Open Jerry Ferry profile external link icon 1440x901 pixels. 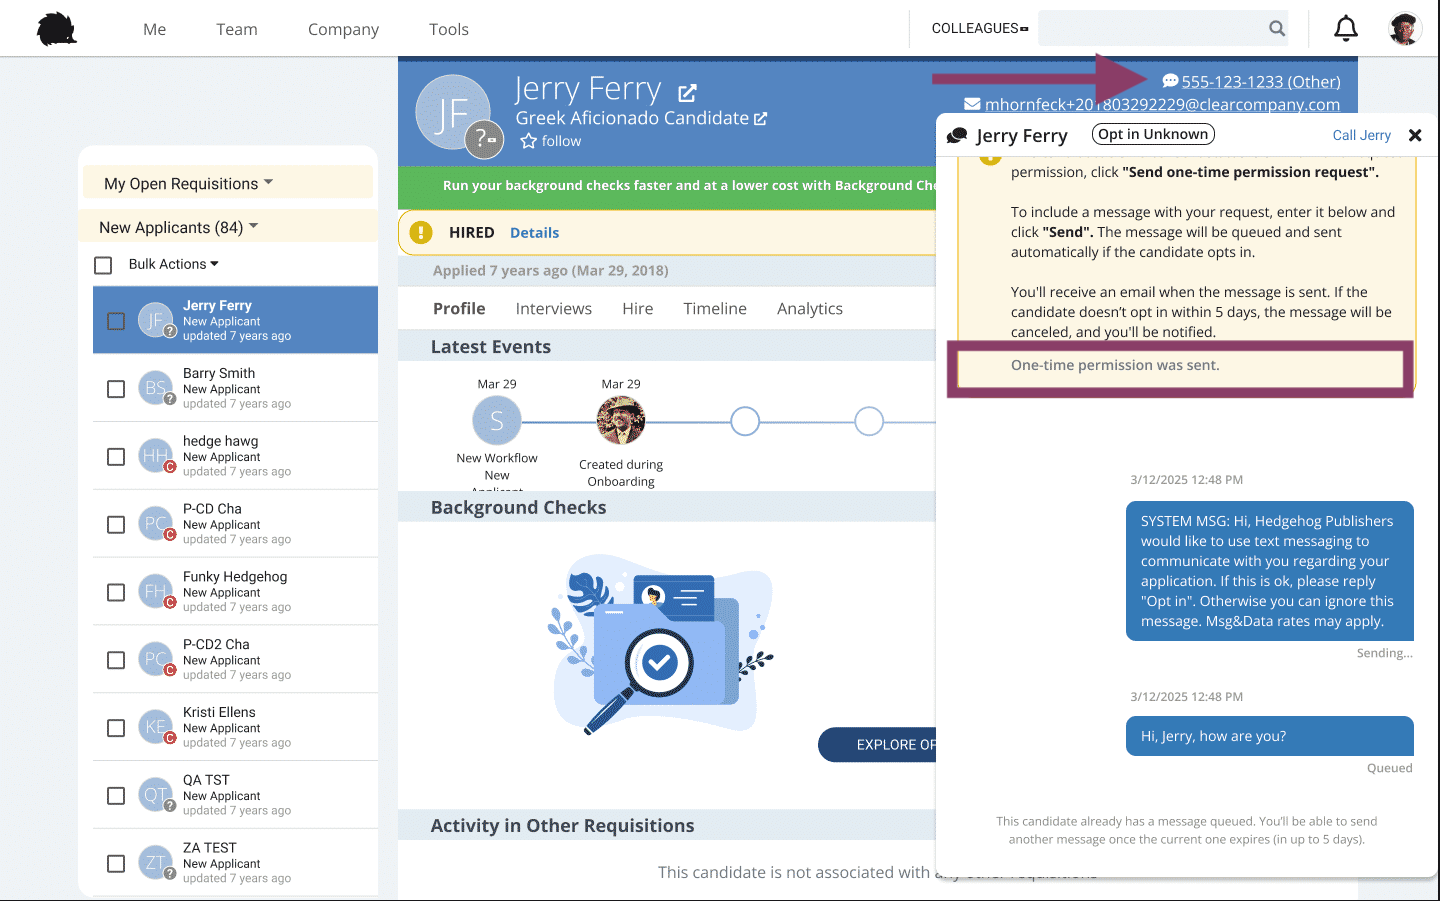(x=687, y=93)
